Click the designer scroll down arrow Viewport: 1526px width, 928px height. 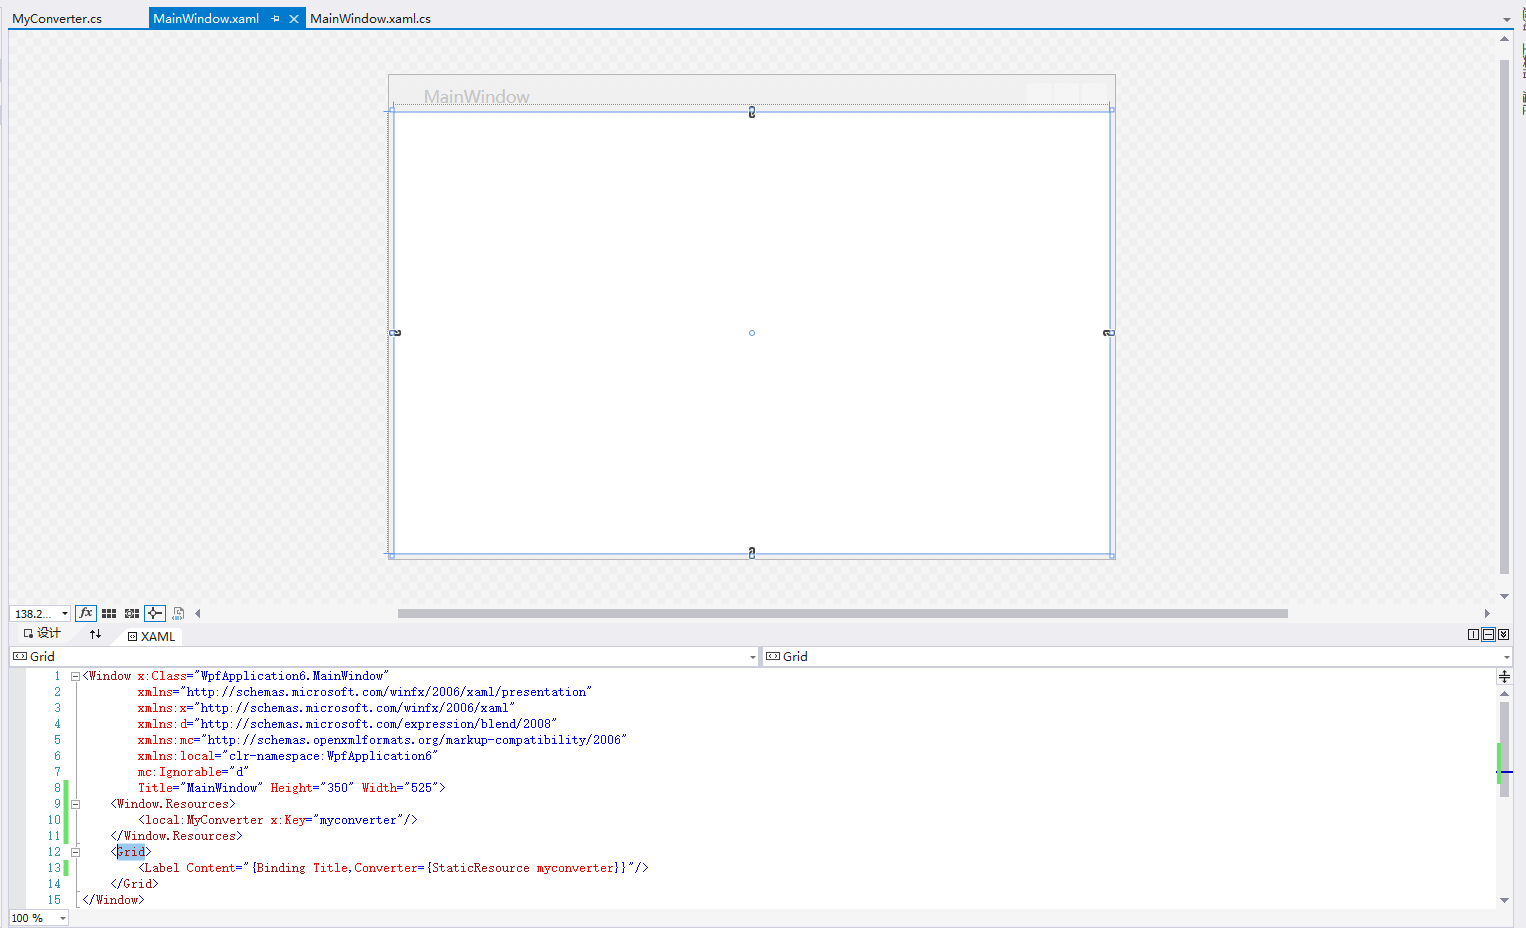[1504, 596]
